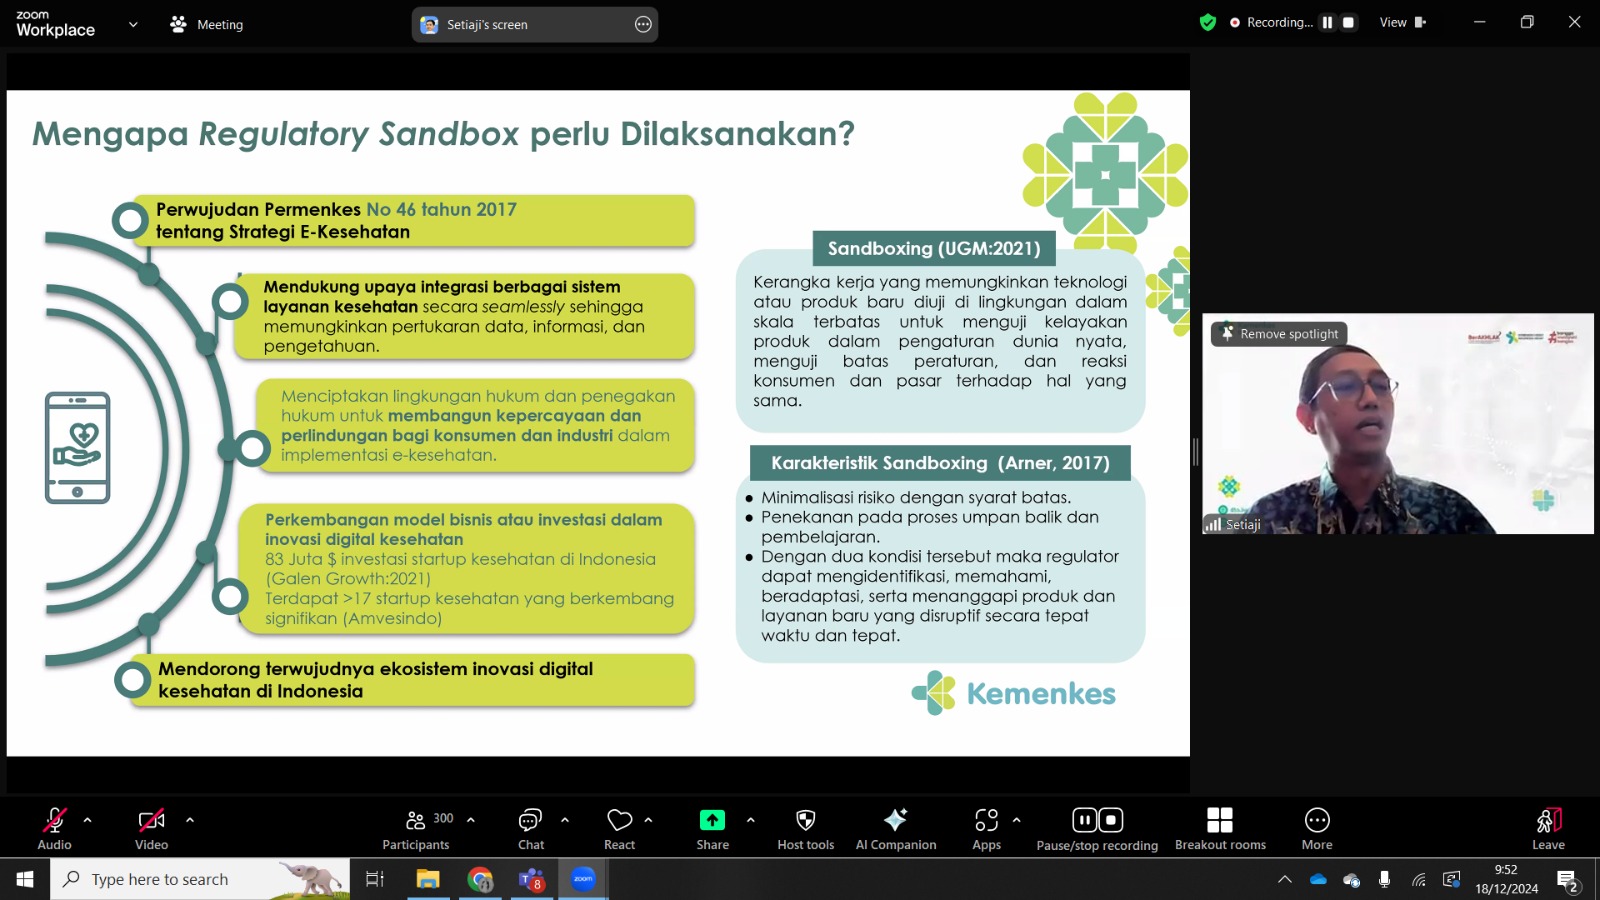Unmute microphone using Audio icon
This screenshot has width=1600, height=900.
(54, 821)
